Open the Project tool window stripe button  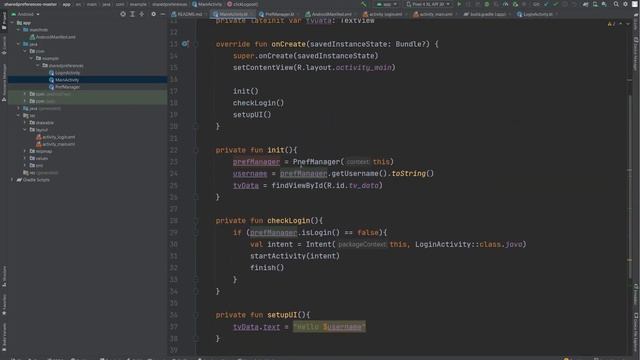pos(4,21)
